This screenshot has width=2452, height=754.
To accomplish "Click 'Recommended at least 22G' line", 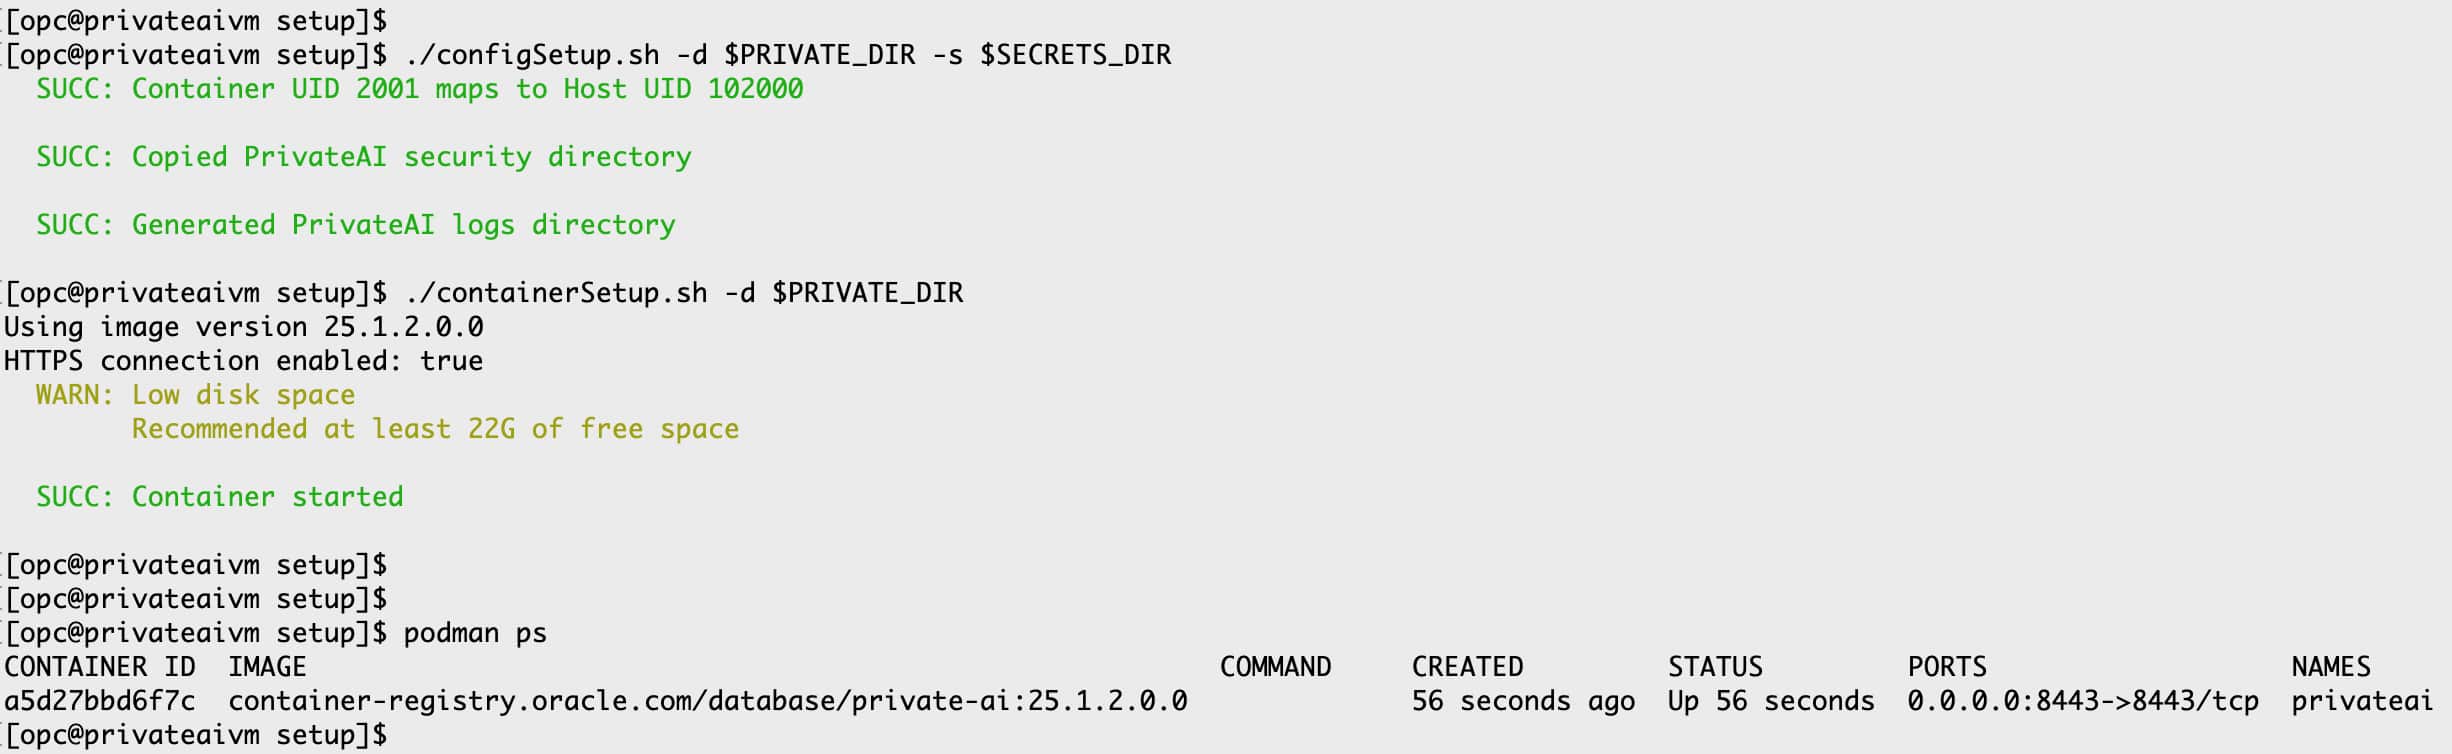I will pos(436,429).
